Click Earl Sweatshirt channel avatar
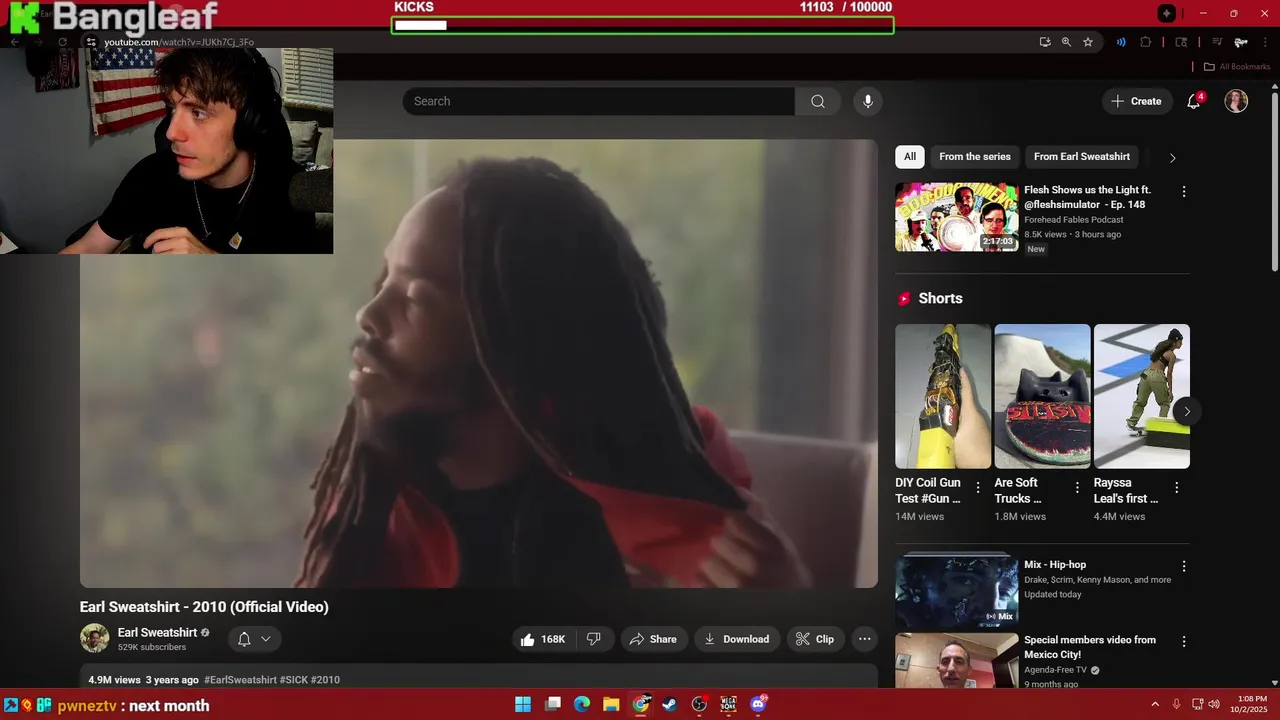Image resolution: width=1280 pixels, height=720 pixels. (x=95, y=638)
